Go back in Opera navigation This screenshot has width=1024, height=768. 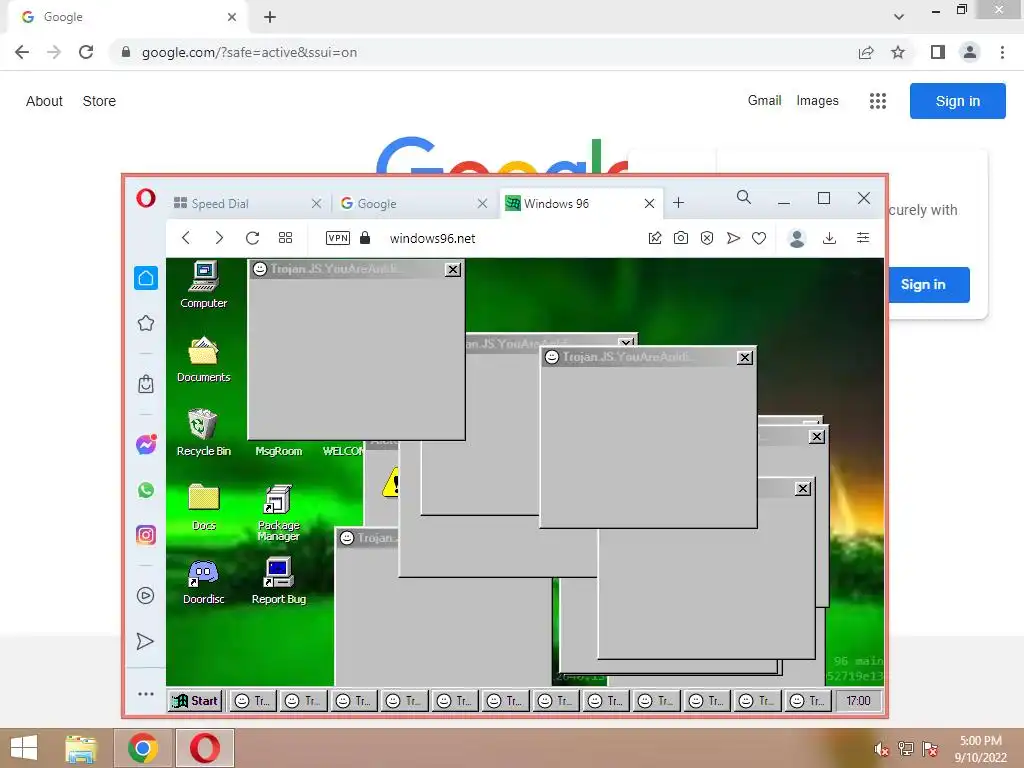point(186,238)
